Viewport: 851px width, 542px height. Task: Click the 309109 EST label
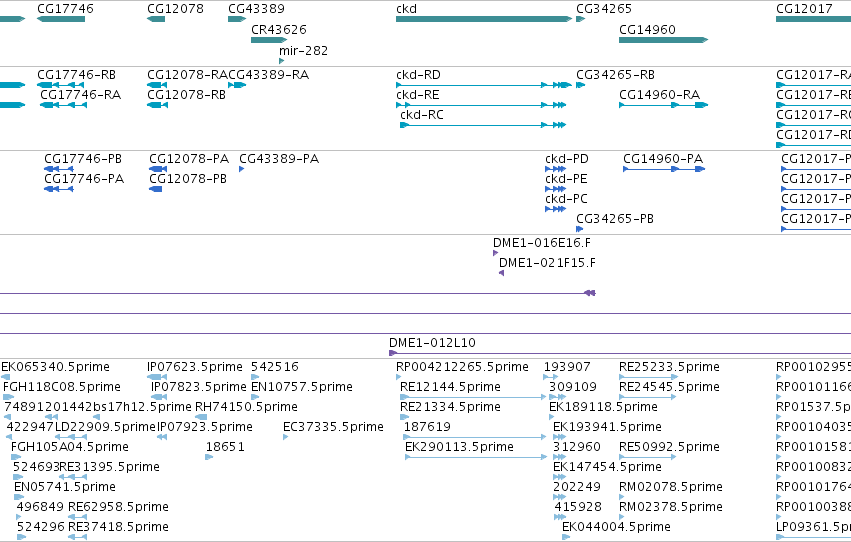click(573, 387)
